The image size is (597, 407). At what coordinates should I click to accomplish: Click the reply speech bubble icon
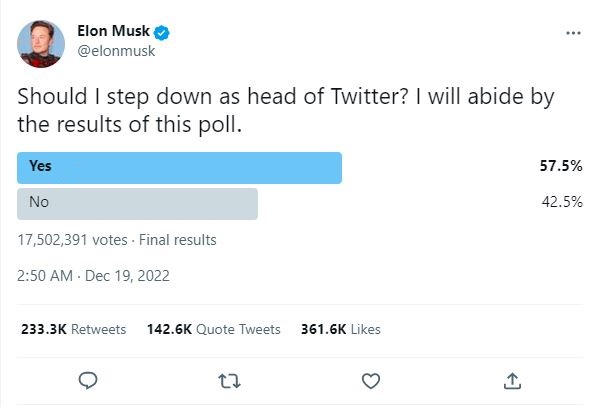tap(88, 380)
